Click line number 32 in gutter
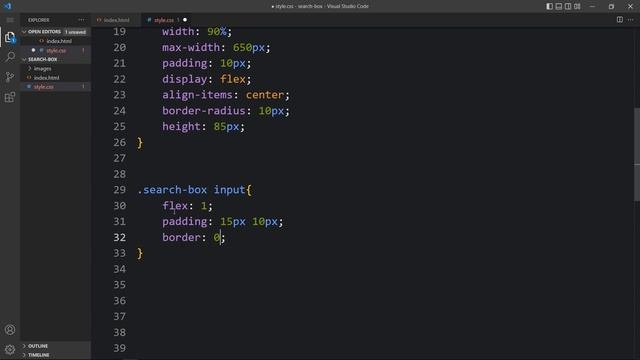 pyautogui.click(x=120, y=238)
